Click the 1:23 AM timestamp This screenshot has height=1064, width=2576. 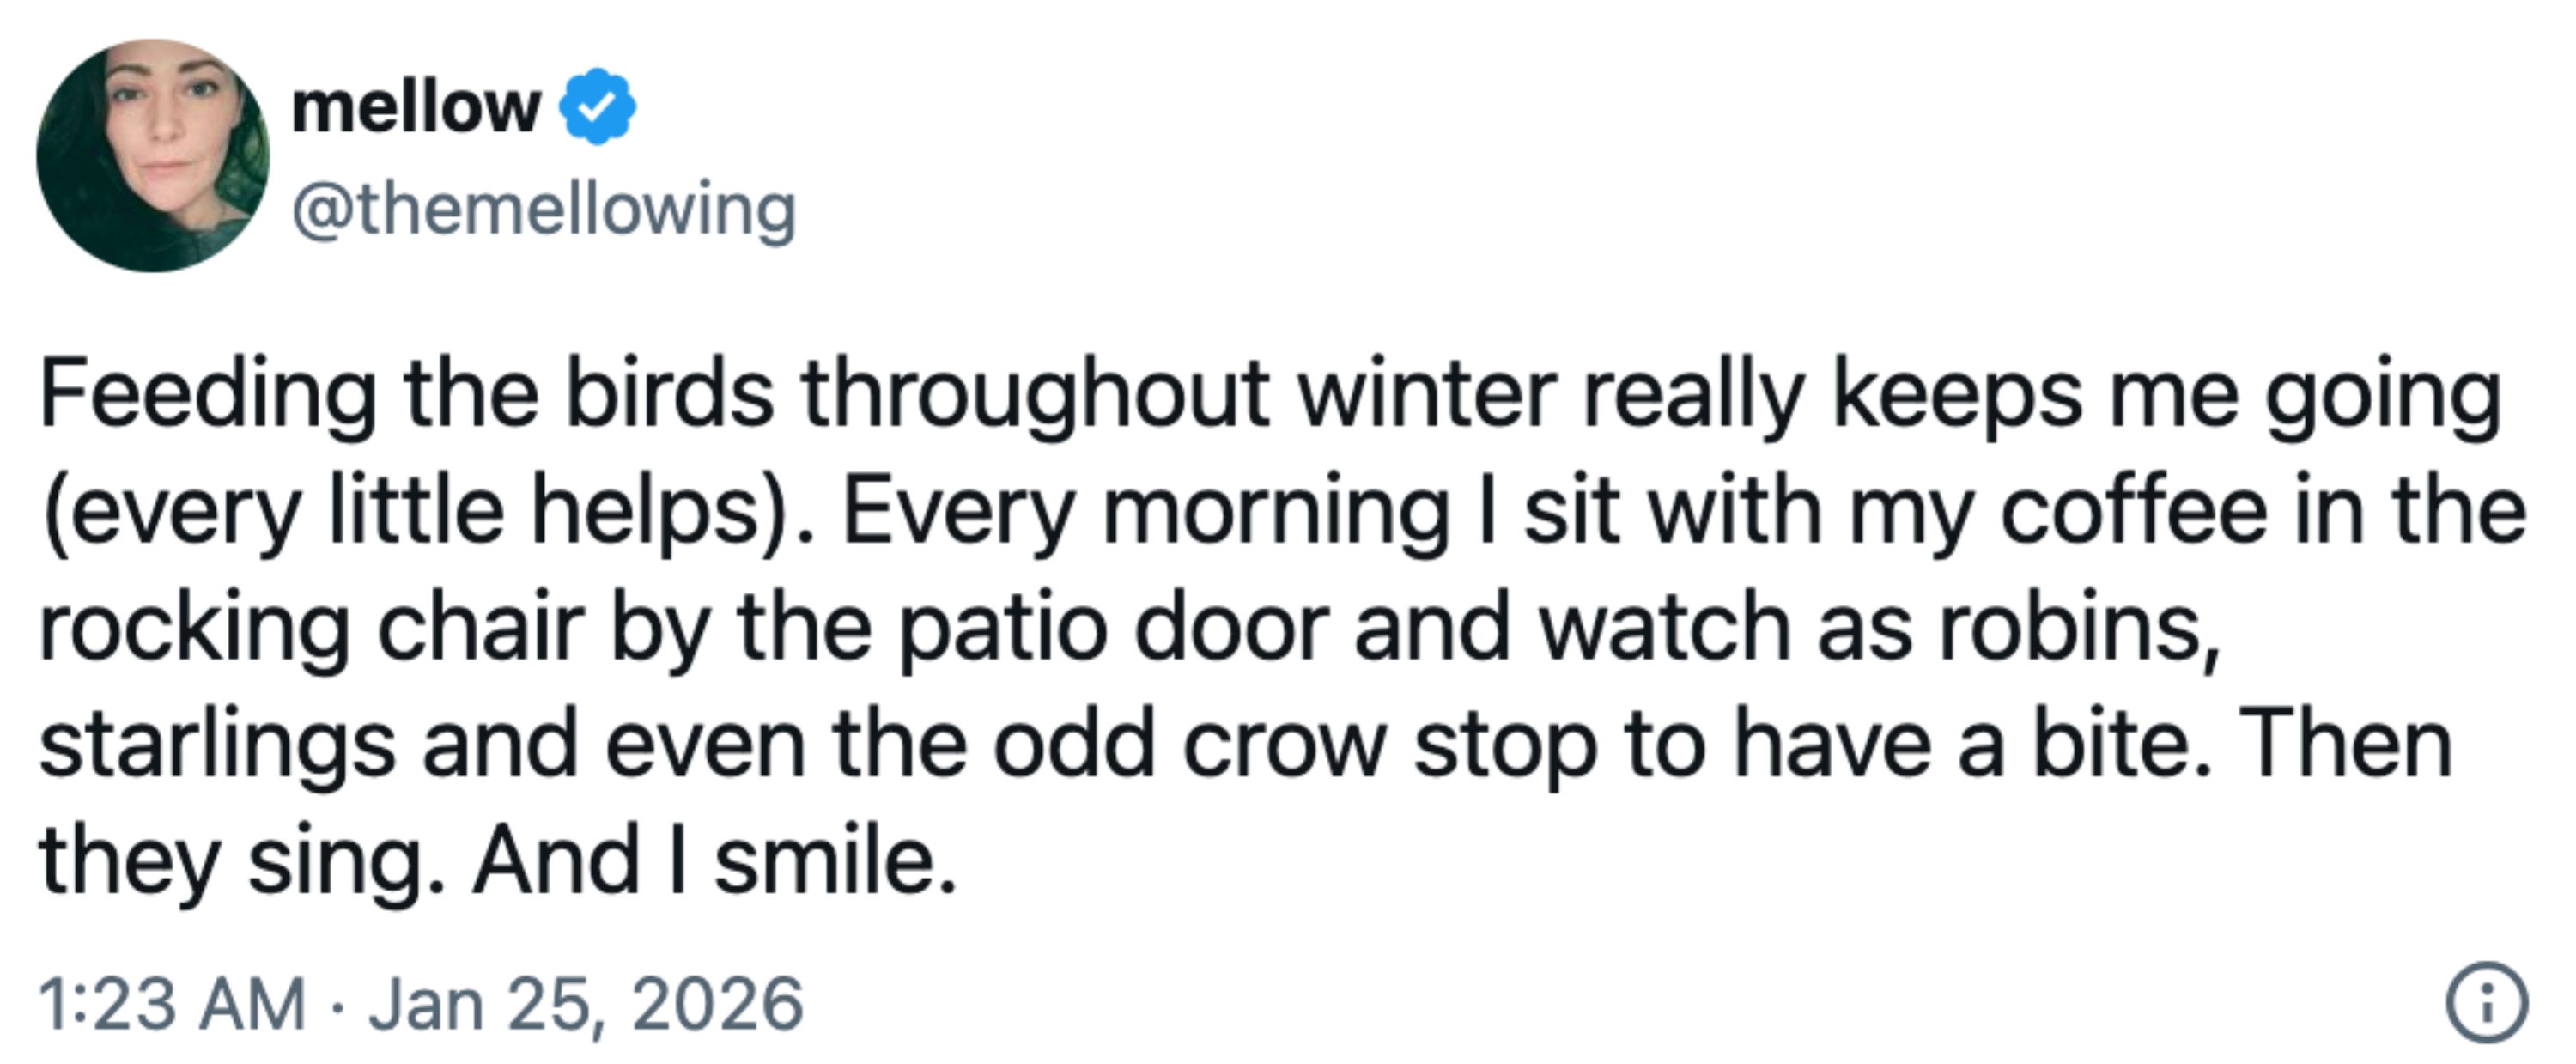tap(172, 1003)
